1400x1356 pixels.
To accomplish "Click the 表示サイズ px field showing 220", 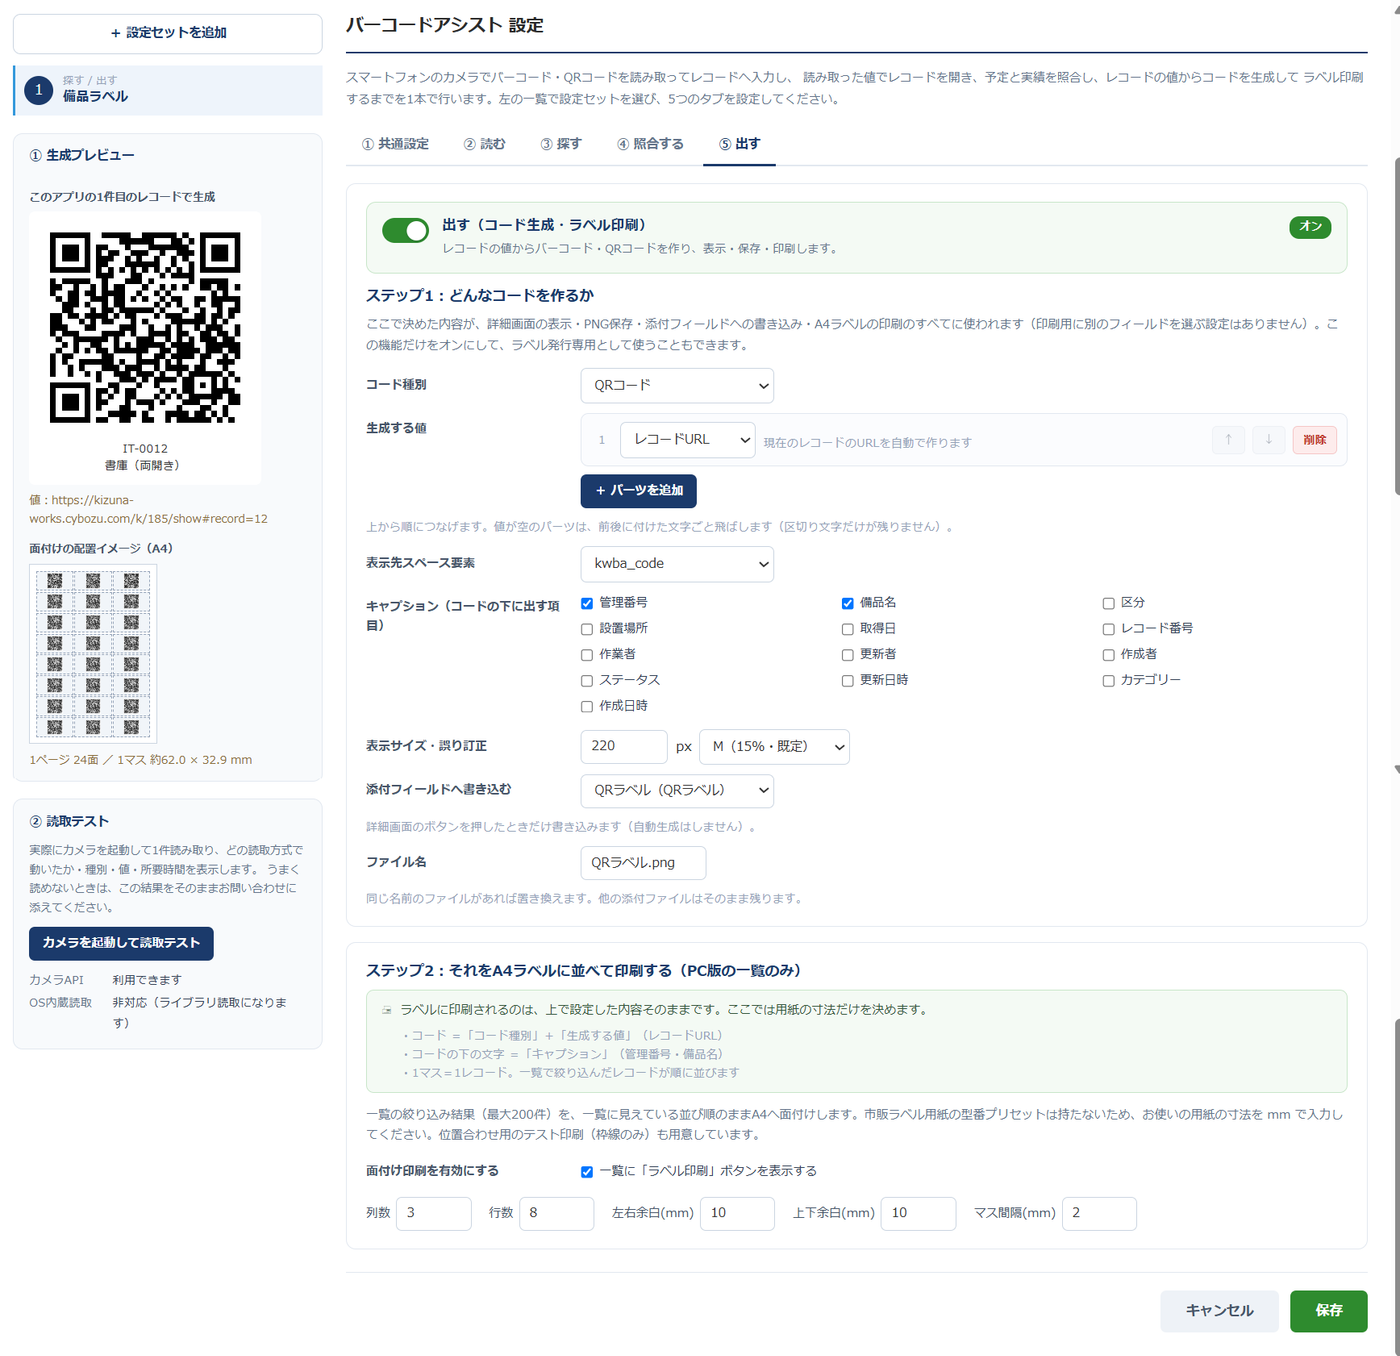I will tap(624, 747).
